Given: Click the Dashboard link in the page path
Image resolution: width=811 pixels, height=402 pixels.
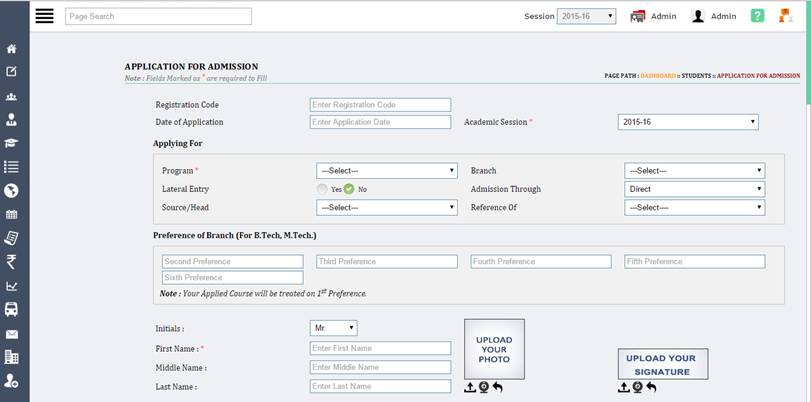Looking at the screenshot, I should (658, 76).
